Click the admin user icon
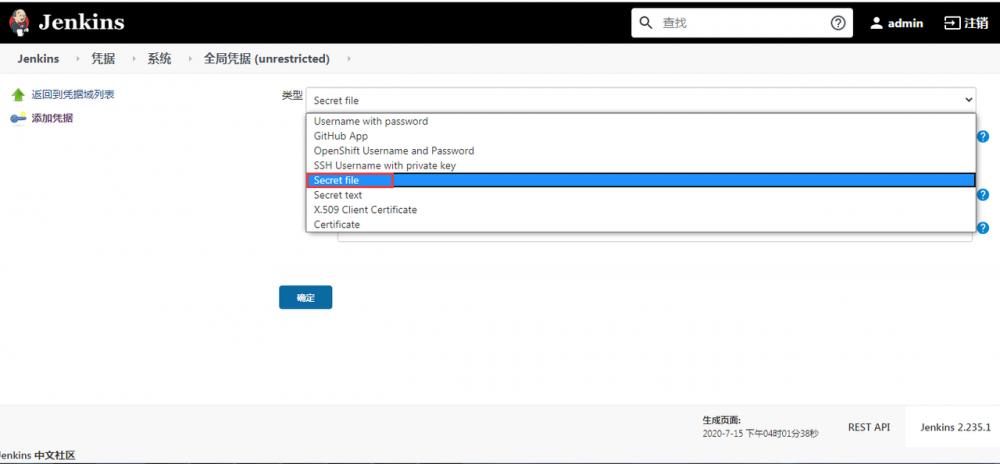This screenshot has height=464, width=1000. (876, 23)
